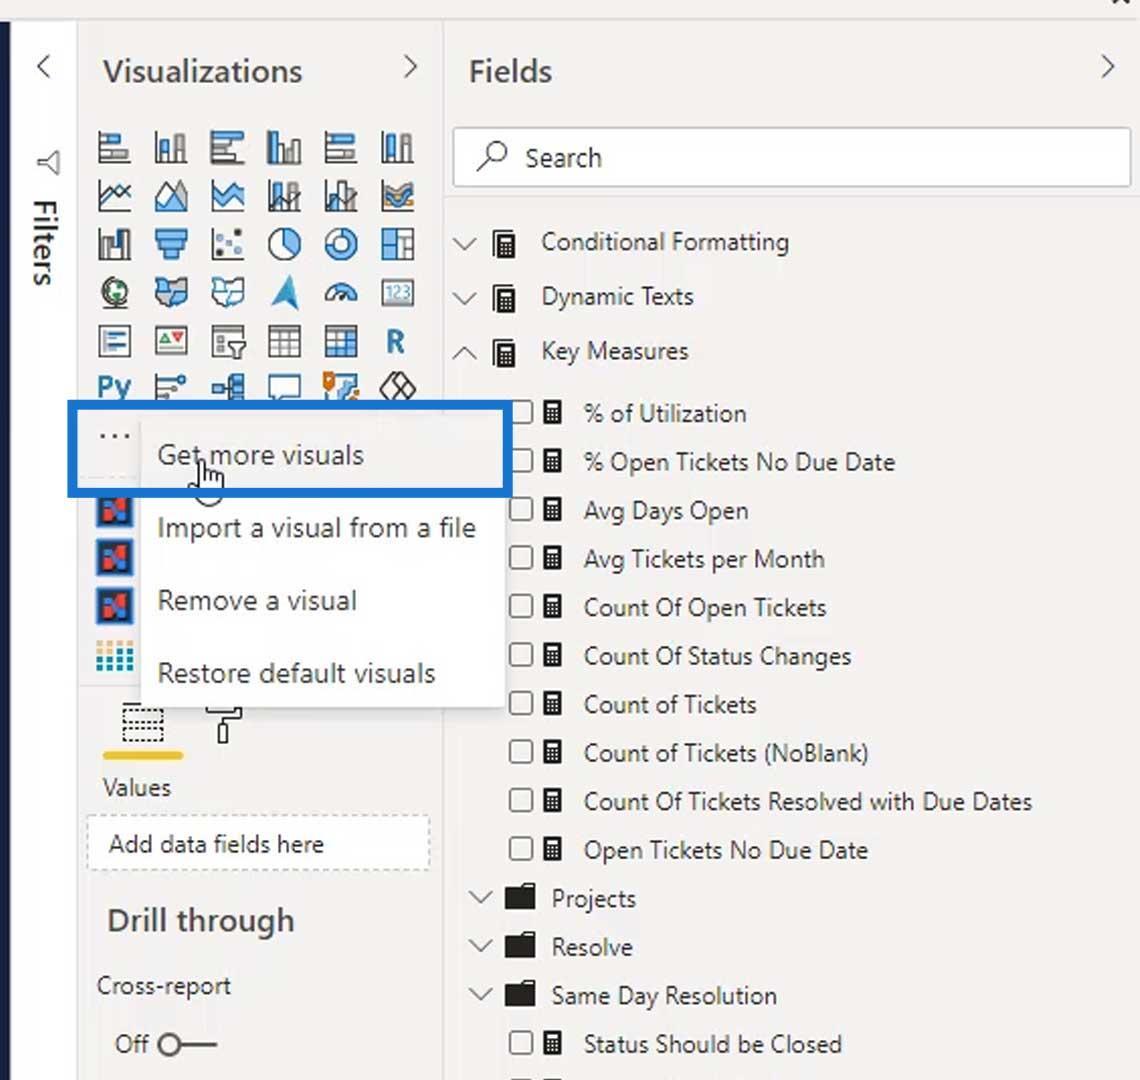Click the Count of Tickets measure name
The image size is (1140, 1080).
pyautogui.click(x=670, y=705)
